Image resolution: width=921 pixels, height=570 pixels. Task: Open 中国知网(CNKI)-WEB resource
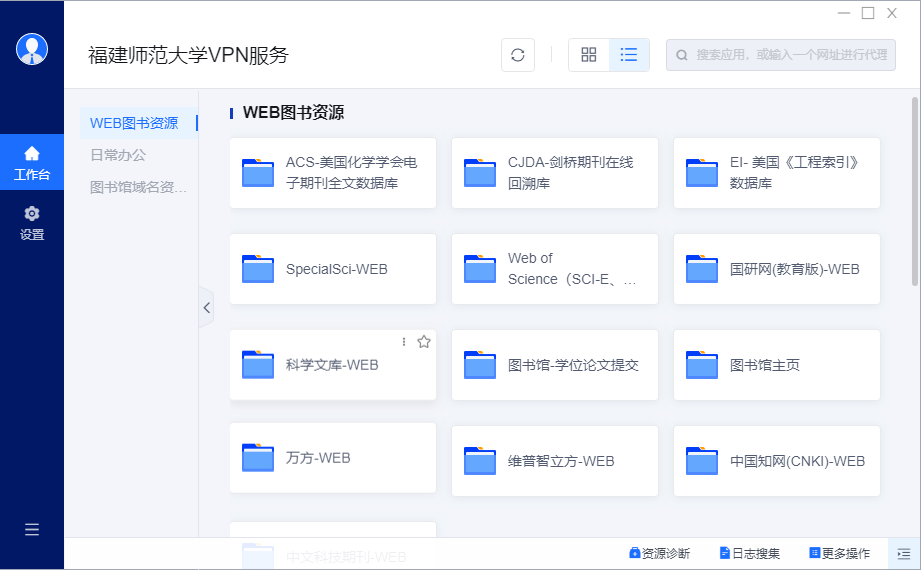point(777,461)
